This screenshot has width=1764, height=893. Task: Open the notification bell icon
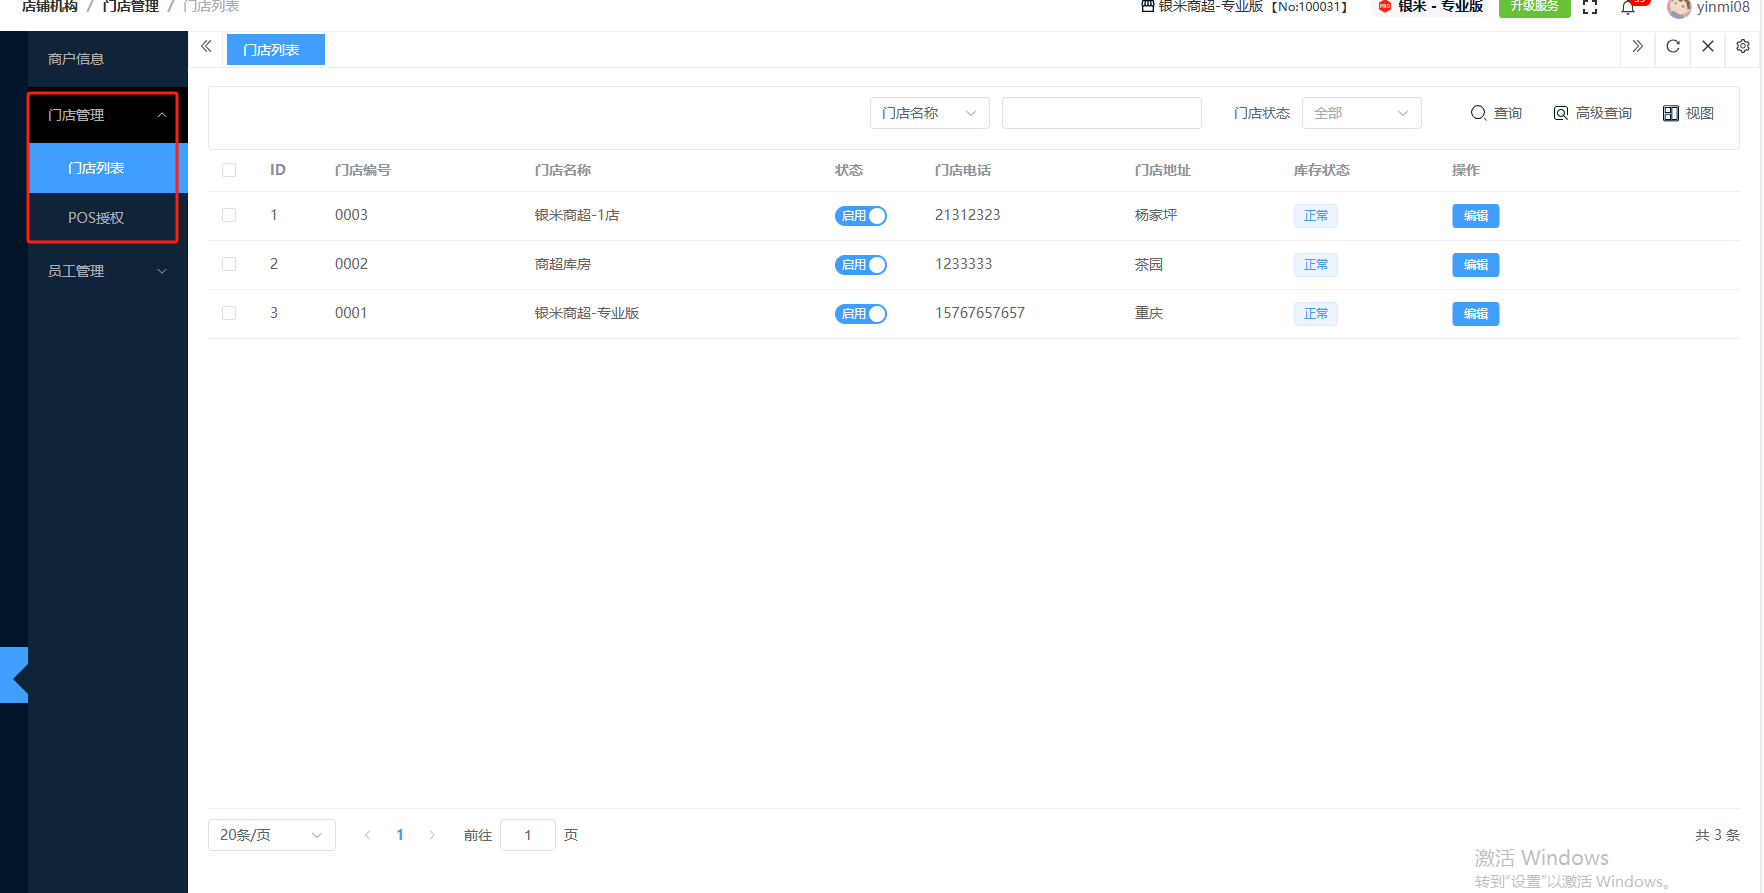(x=1628, y=8)
